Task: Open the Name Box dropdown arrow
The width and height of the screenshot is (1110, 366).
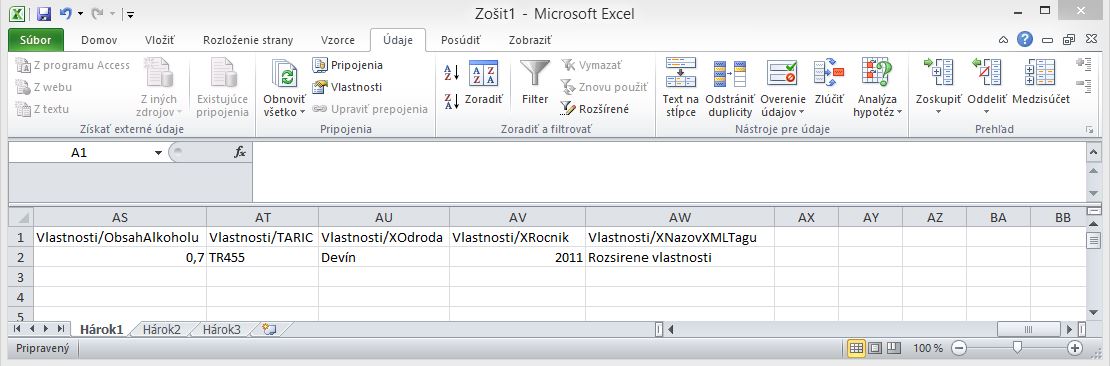Action: (159, 153)
